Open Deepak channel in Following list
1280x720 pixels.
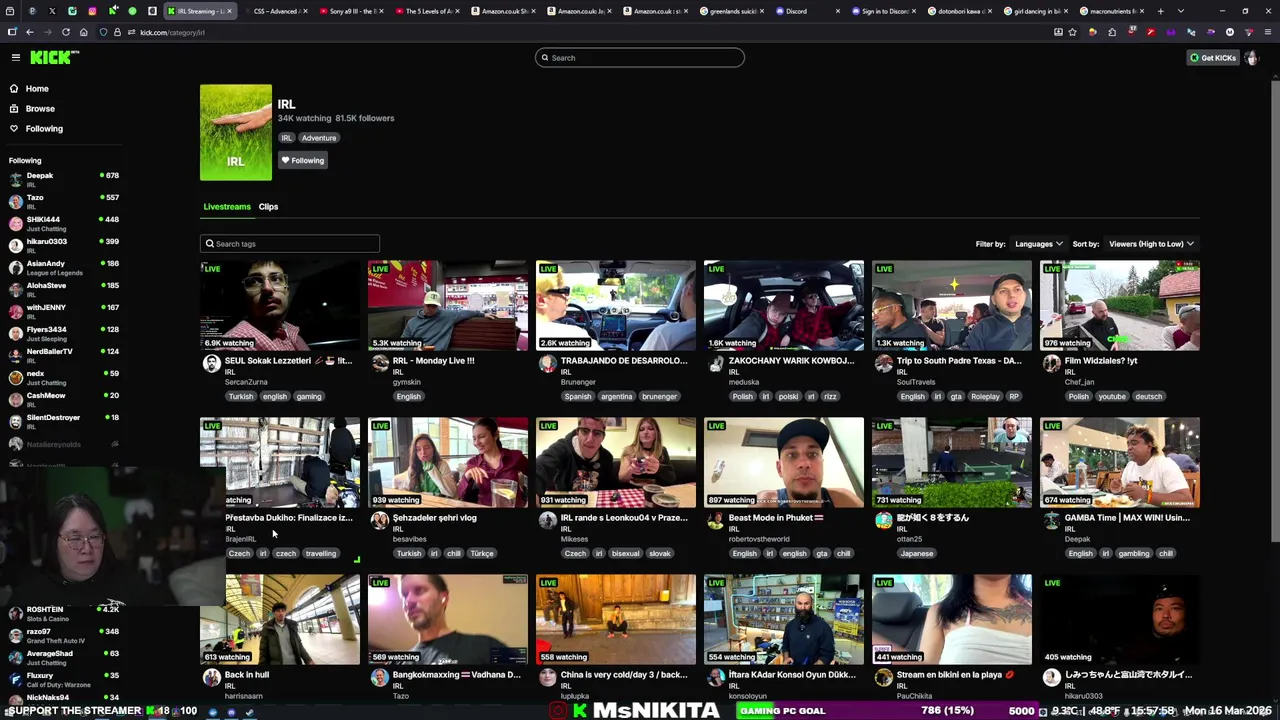click(62, 179)
